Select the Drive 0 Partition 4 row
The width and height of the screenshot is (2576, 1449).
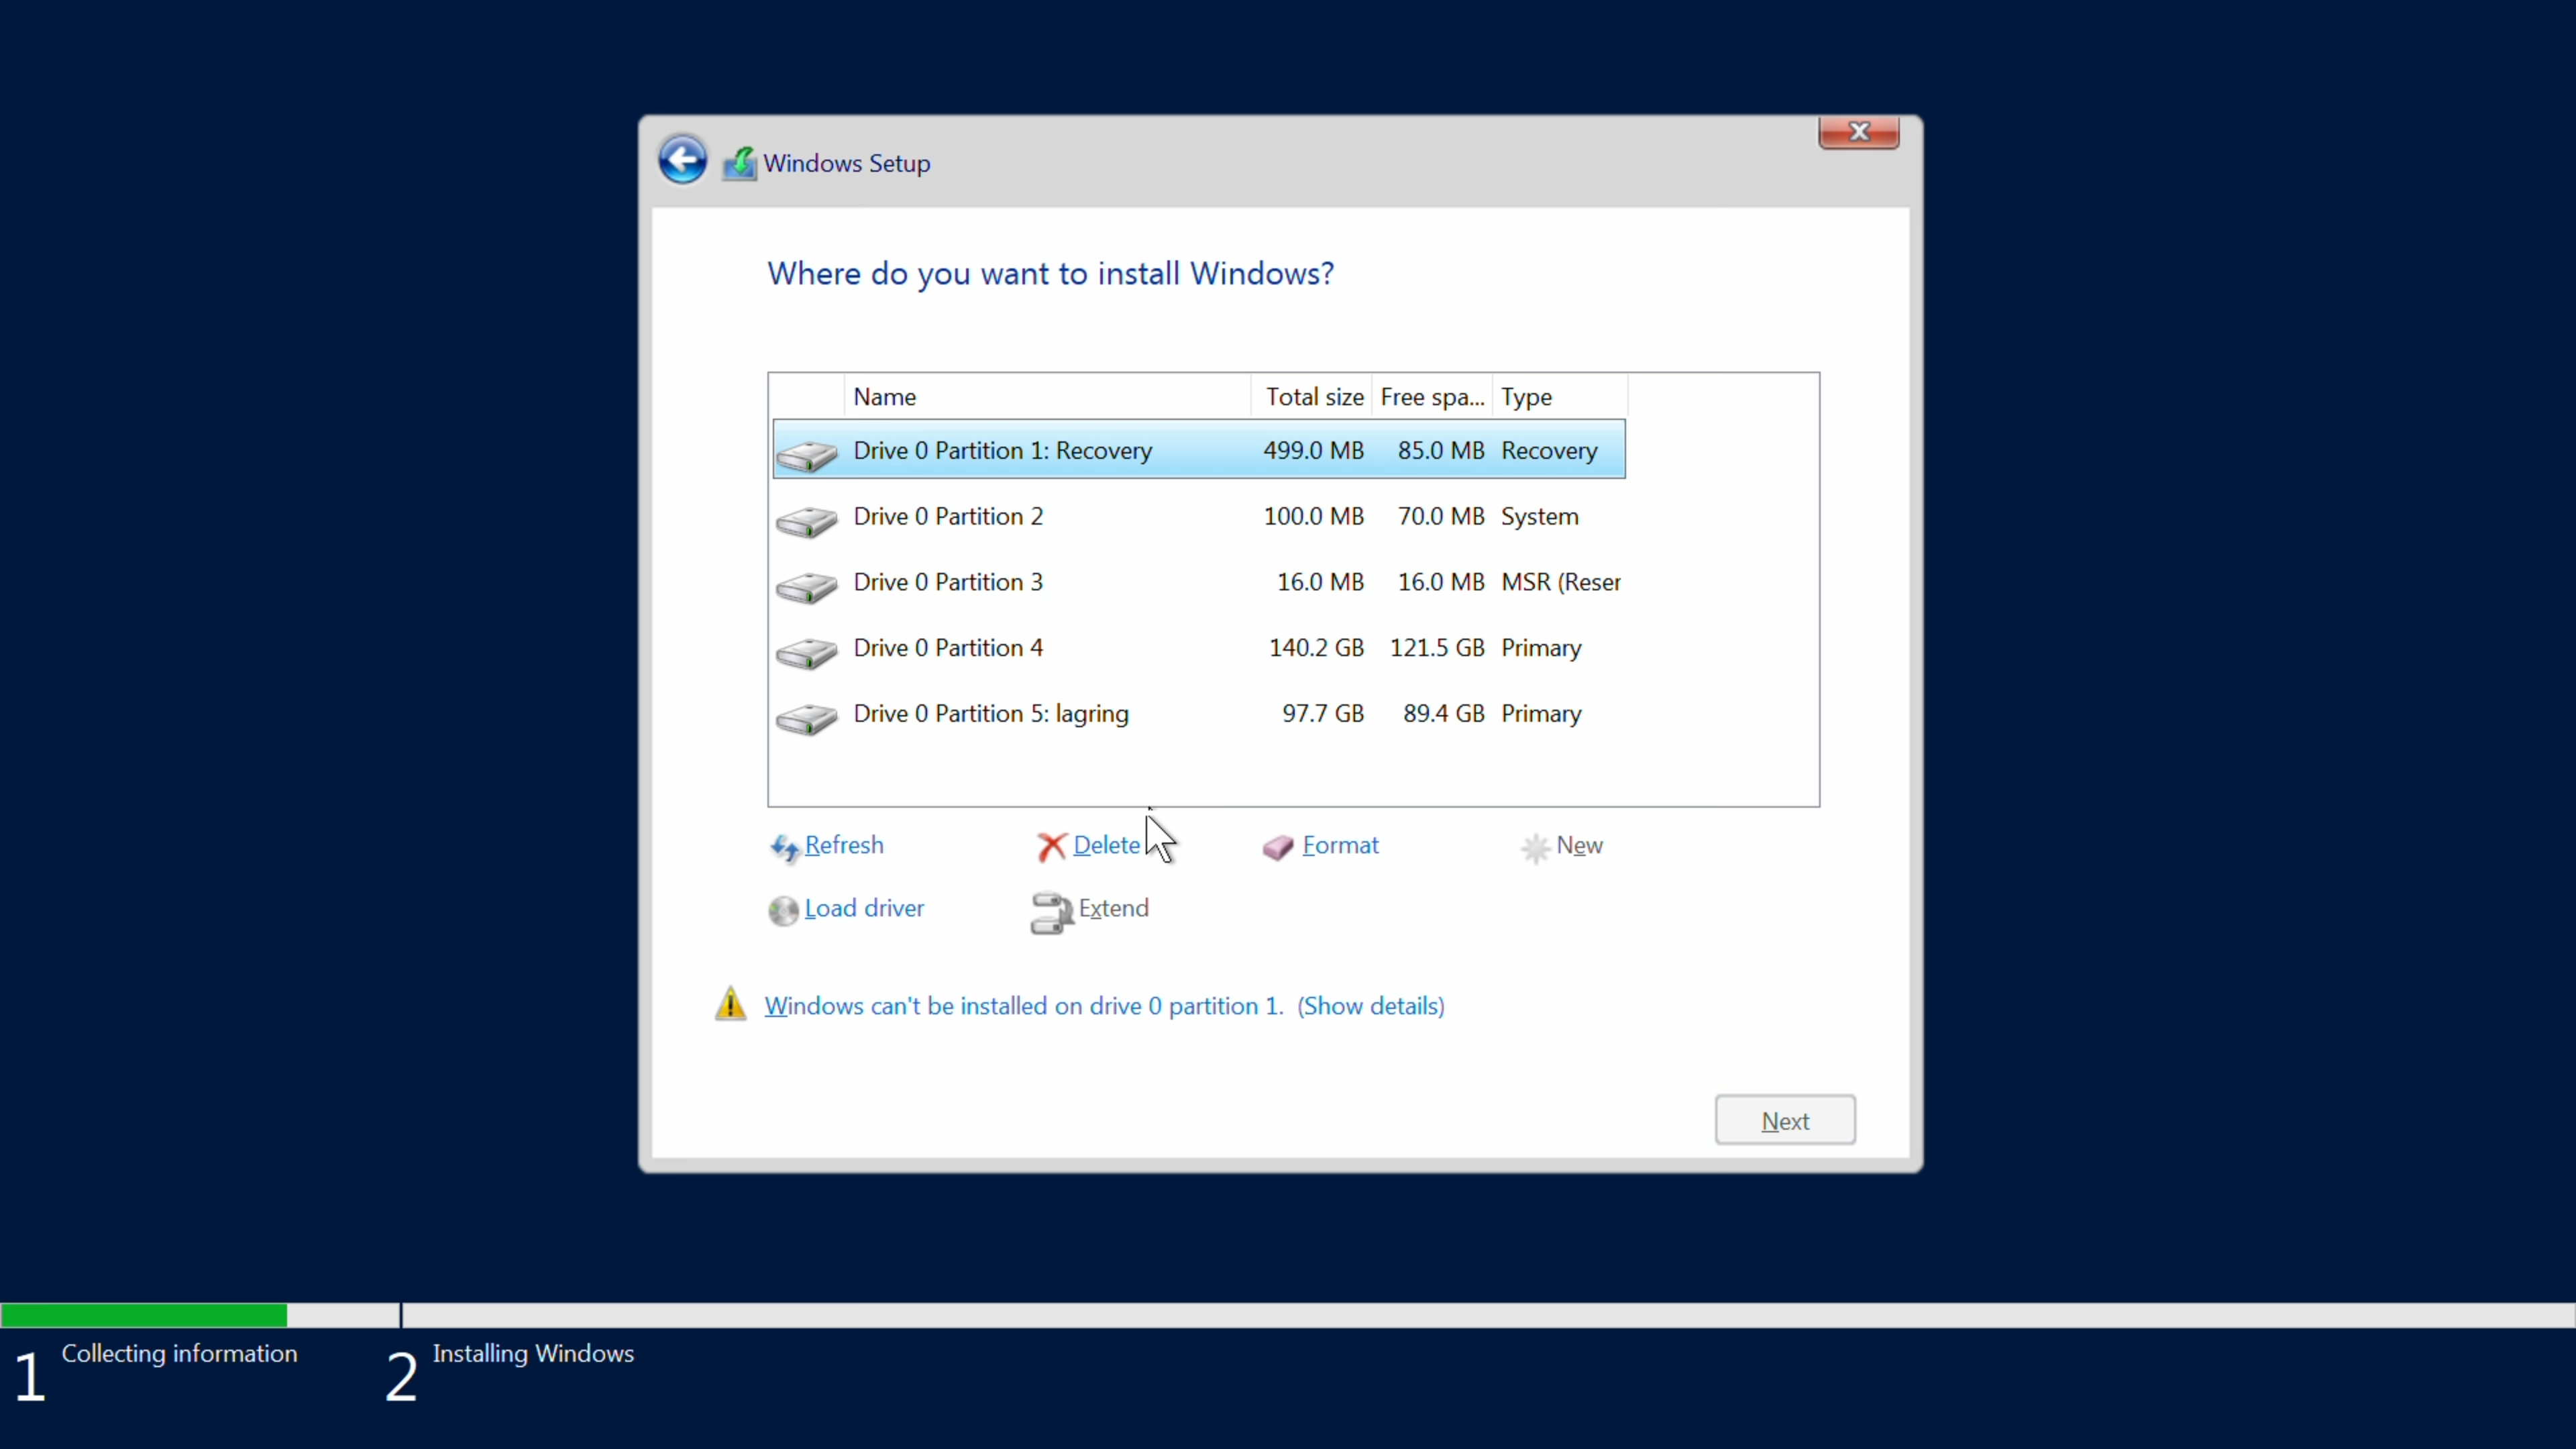click(x=1199, y=648)
